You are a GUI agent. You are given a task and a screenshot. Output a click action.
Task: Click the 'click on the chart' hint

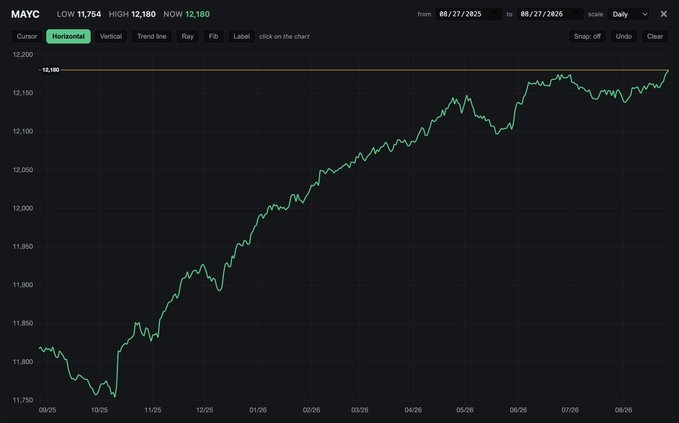[284, 37]
